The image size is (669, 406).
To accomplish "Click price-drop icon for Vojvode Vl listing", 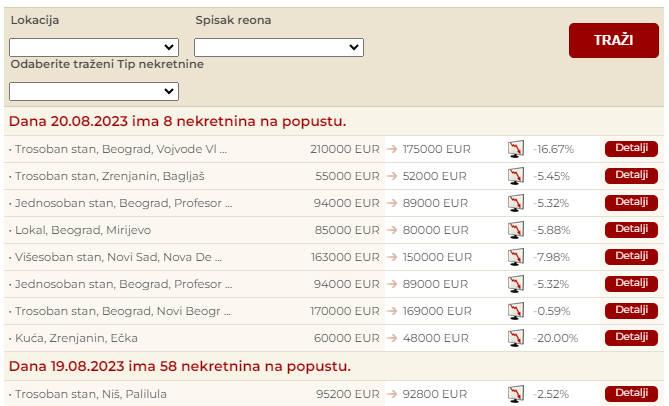I will [516, 149].
